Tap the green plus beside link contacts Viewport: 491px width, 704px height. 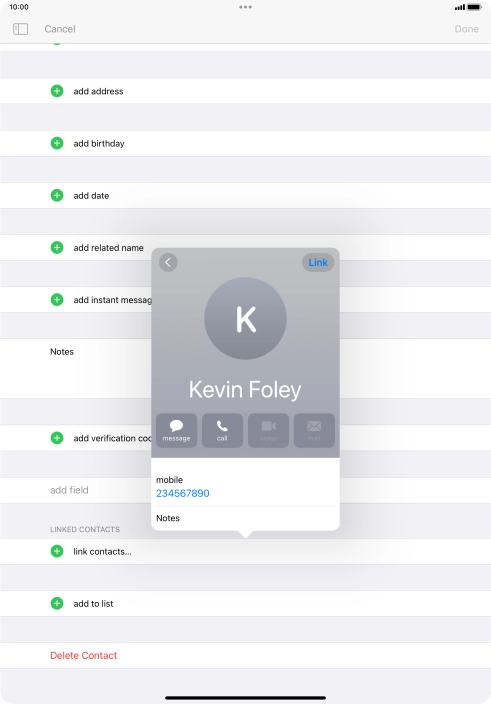pos(57,551)
